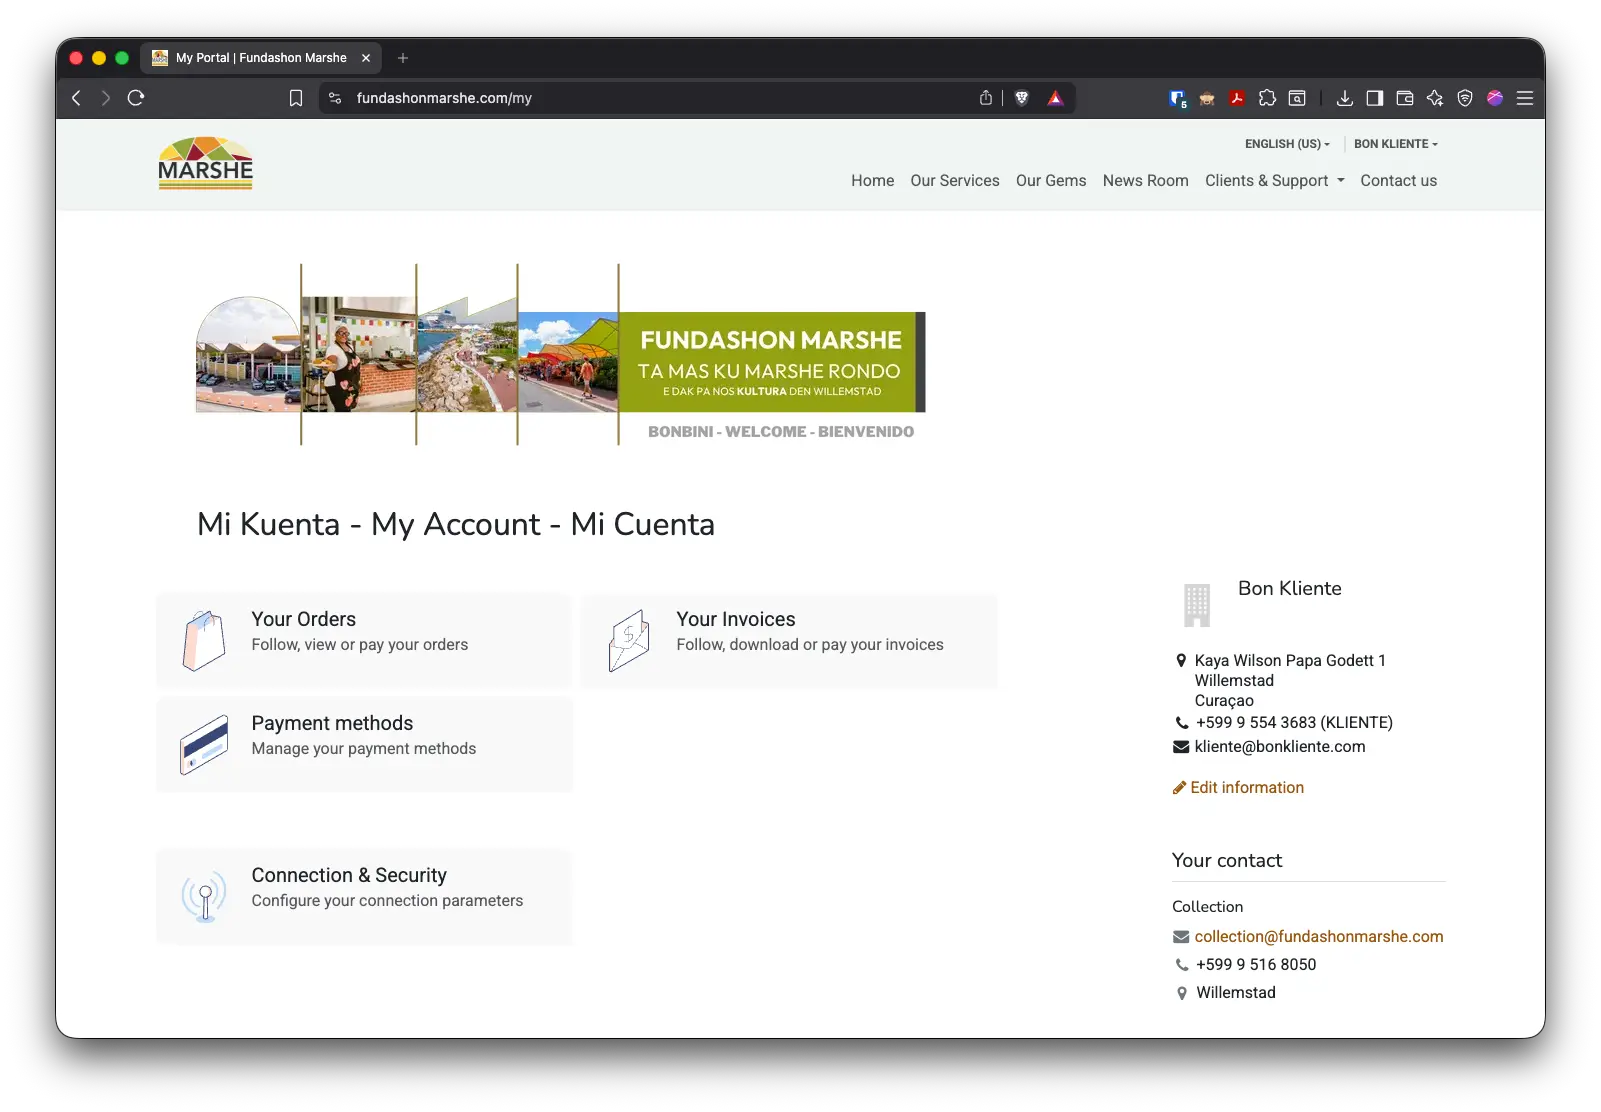Click the Willemstad location under Your contact

pyautogui.click(x=1236, y=993)
